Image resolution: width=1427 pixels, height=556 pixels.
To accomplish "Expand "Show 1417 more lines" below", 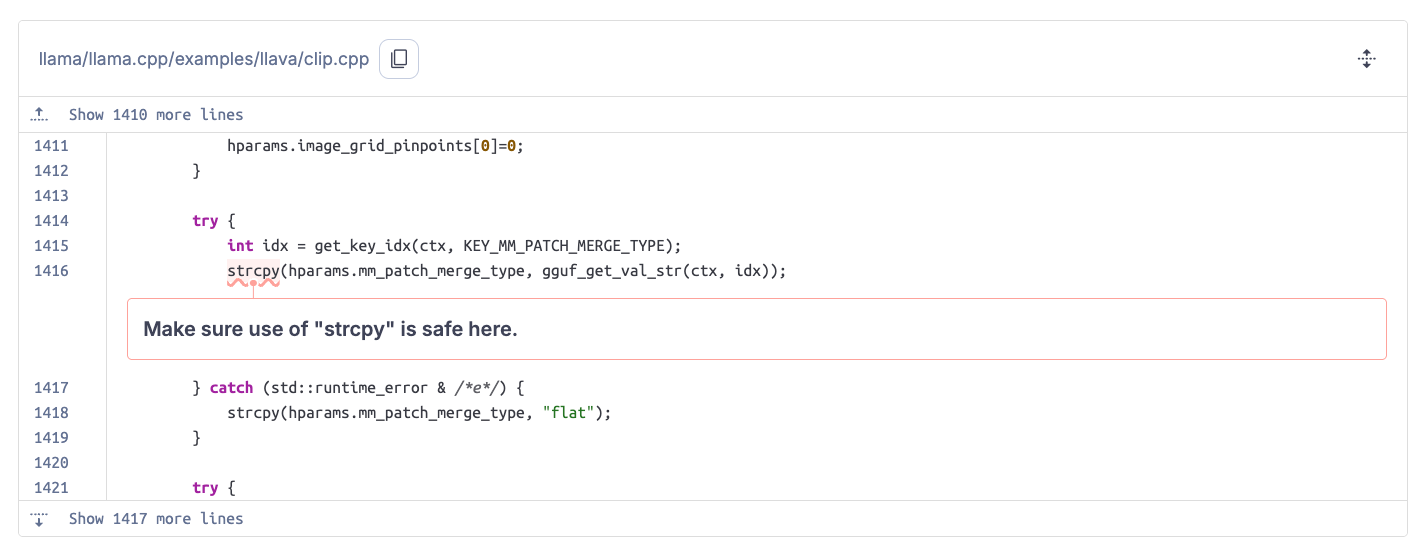I will [155, 519].
